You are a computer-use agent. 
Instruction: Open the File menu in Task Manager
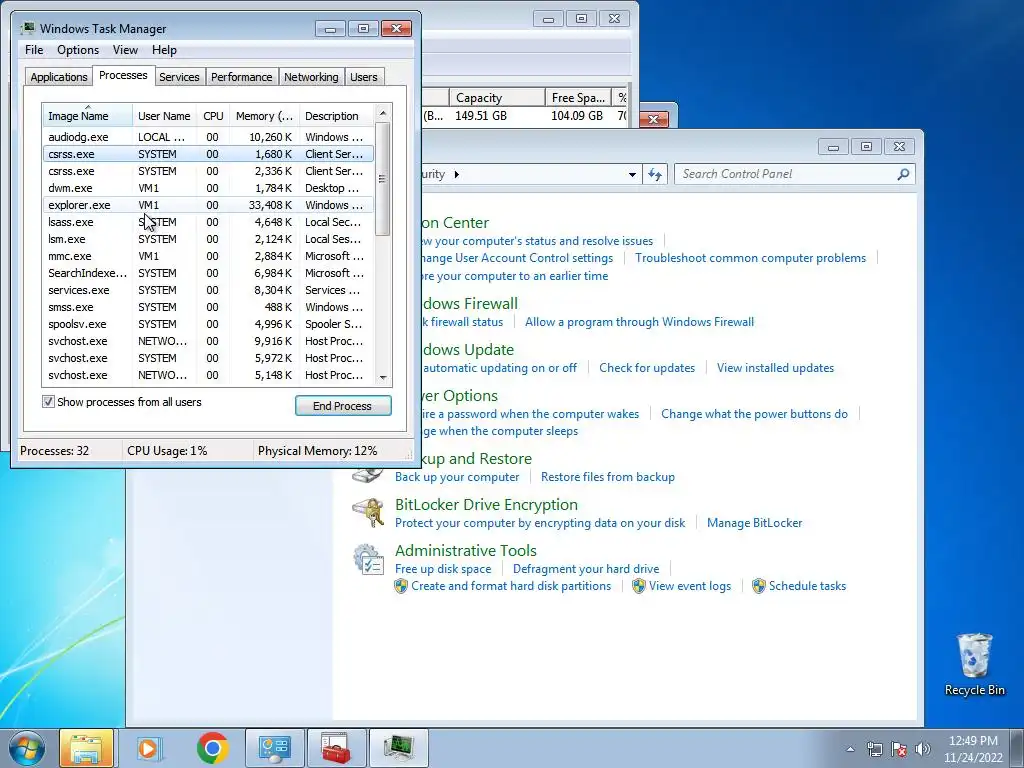34,50
